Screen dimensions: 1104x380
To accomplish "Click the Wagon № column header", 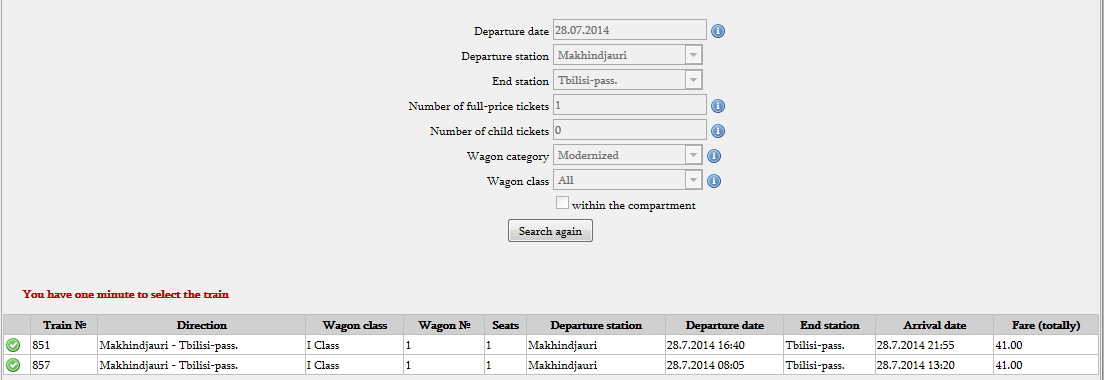I will coord(444,325).
